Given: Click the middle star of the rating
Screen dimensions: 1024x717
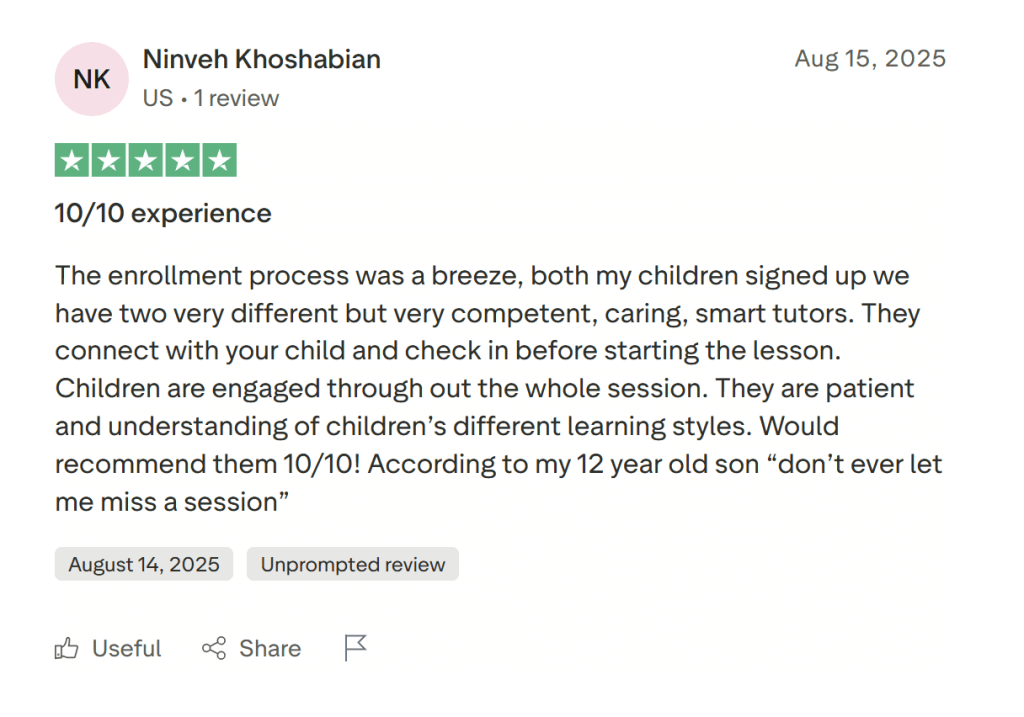Looking at the screenshot, I should (x=145, y=159).
